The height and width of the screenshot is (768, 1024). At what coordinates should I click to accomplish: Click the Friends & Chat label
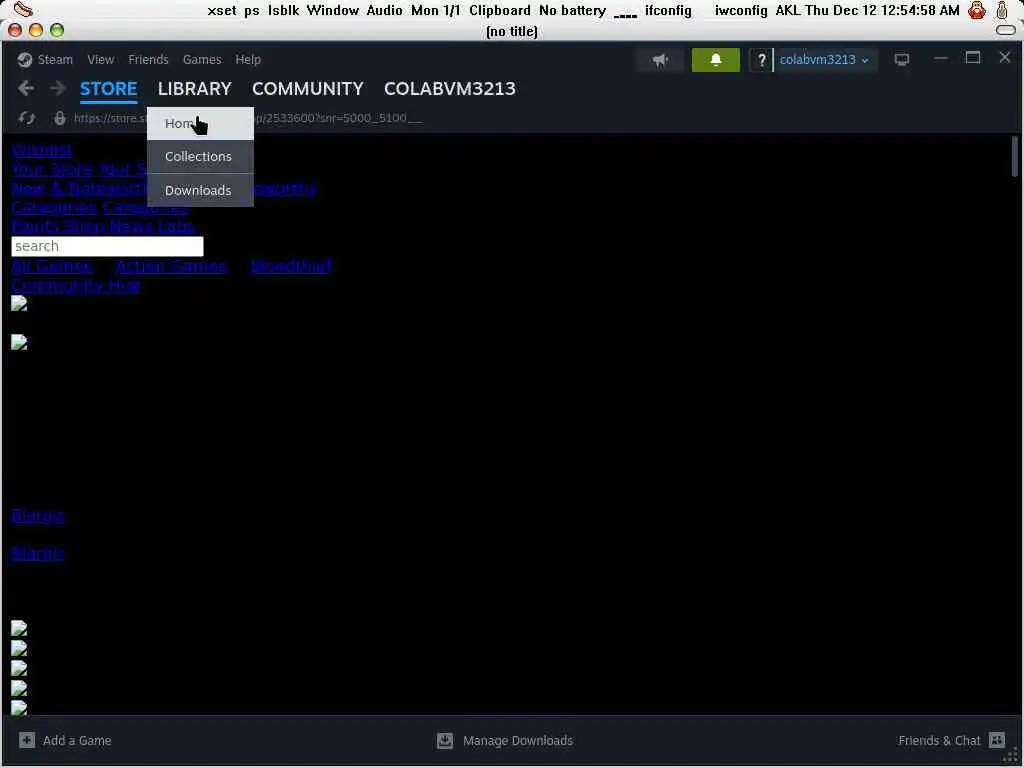click(x=939, y=740)
